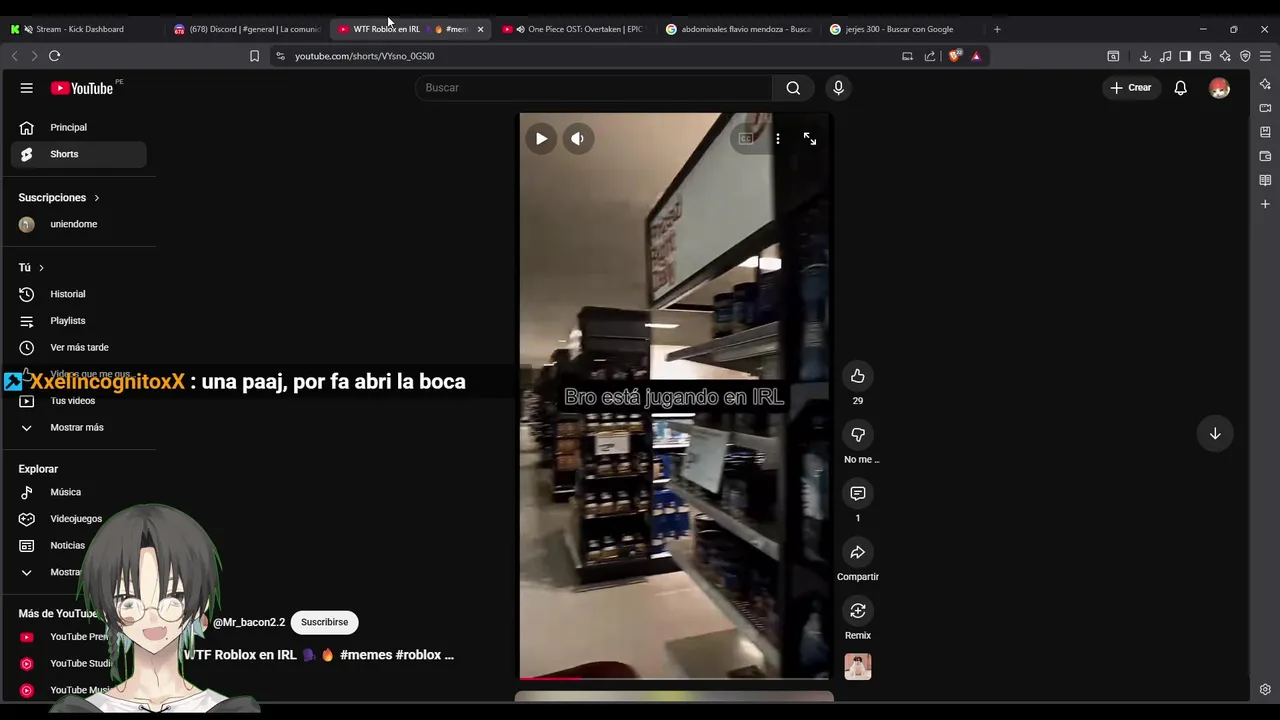
Task: Open the Brave Wallet toolbar icon
Action: 1205,56
